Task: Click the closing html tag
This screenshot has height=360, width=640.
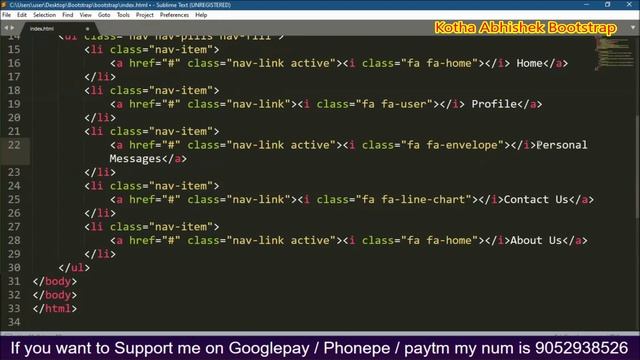Action: click(x=55, y=309)
